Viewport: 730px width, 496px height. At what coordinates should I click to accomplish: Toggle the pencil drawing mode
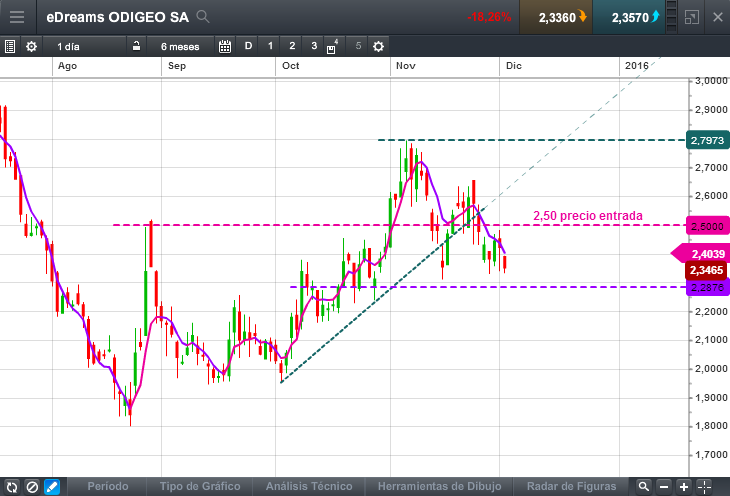click(x=52, y=487)
